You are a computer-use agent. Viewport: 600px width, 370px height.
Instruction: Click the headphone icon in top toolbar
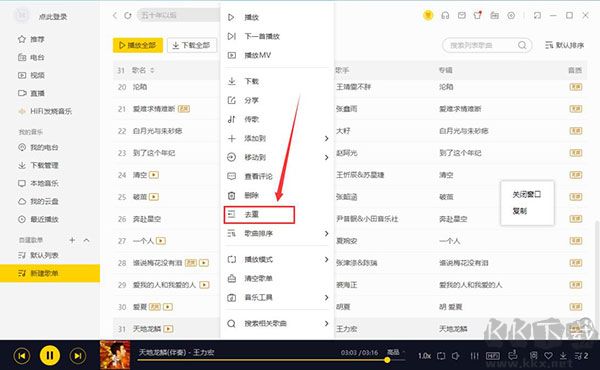(445, 15)
